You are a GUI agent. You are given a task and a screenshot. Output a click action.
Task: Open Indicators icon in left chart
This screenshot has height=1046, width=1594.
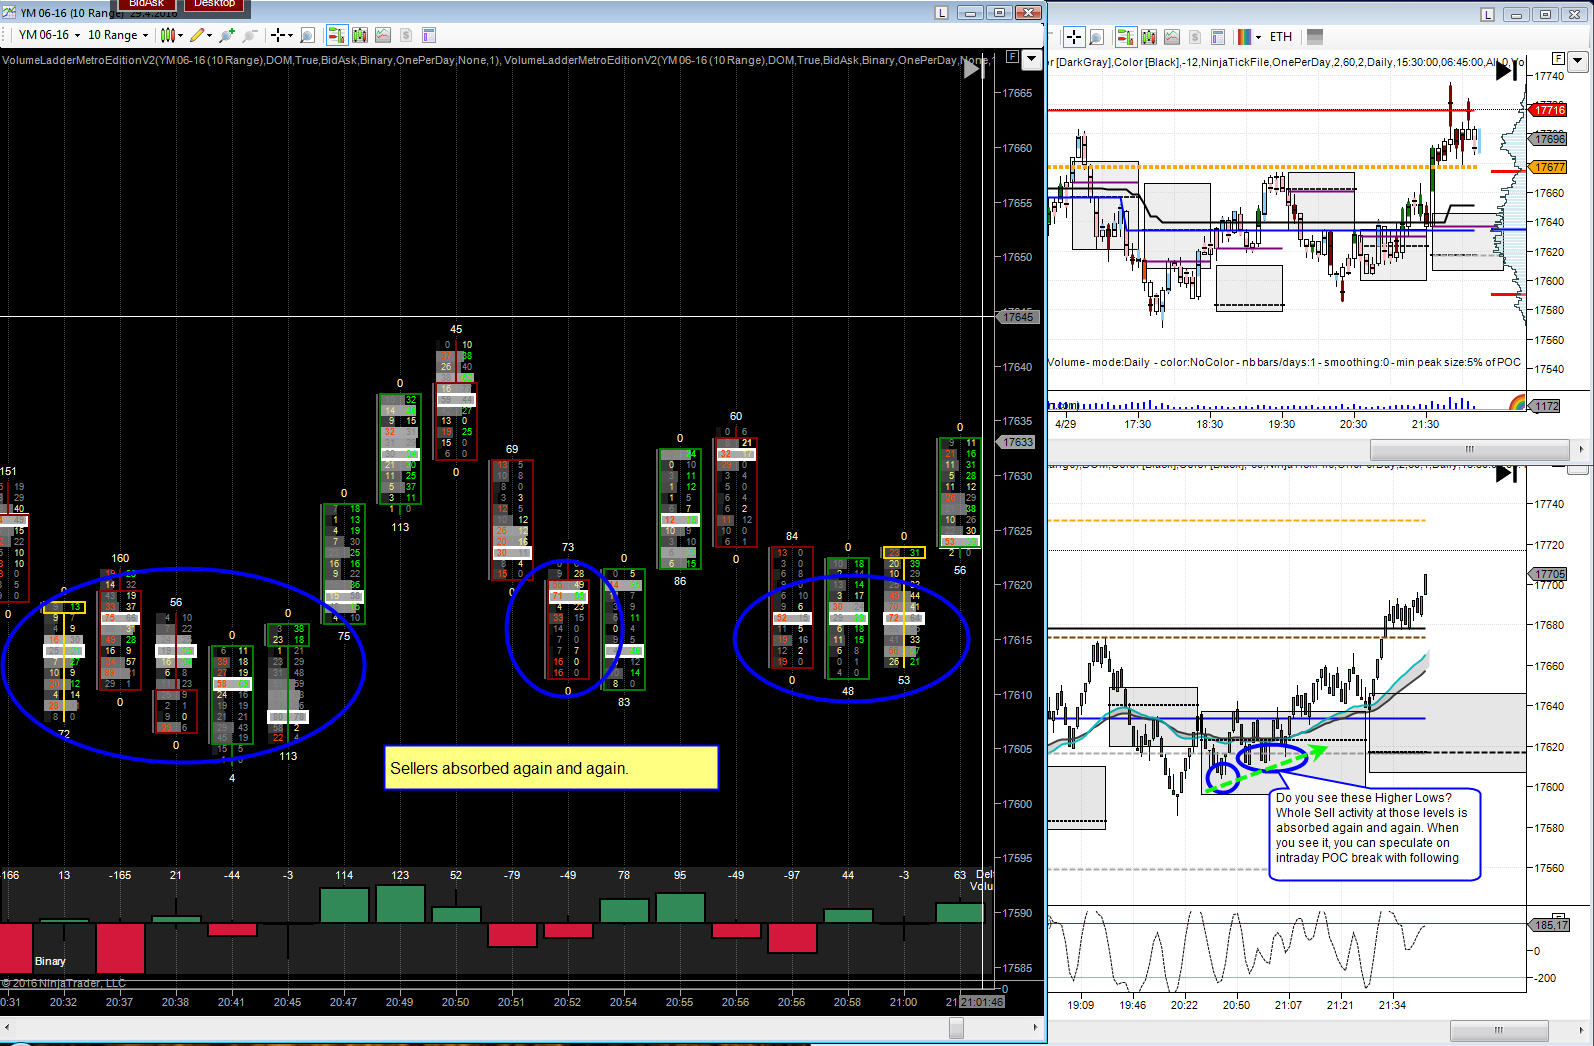383,35
